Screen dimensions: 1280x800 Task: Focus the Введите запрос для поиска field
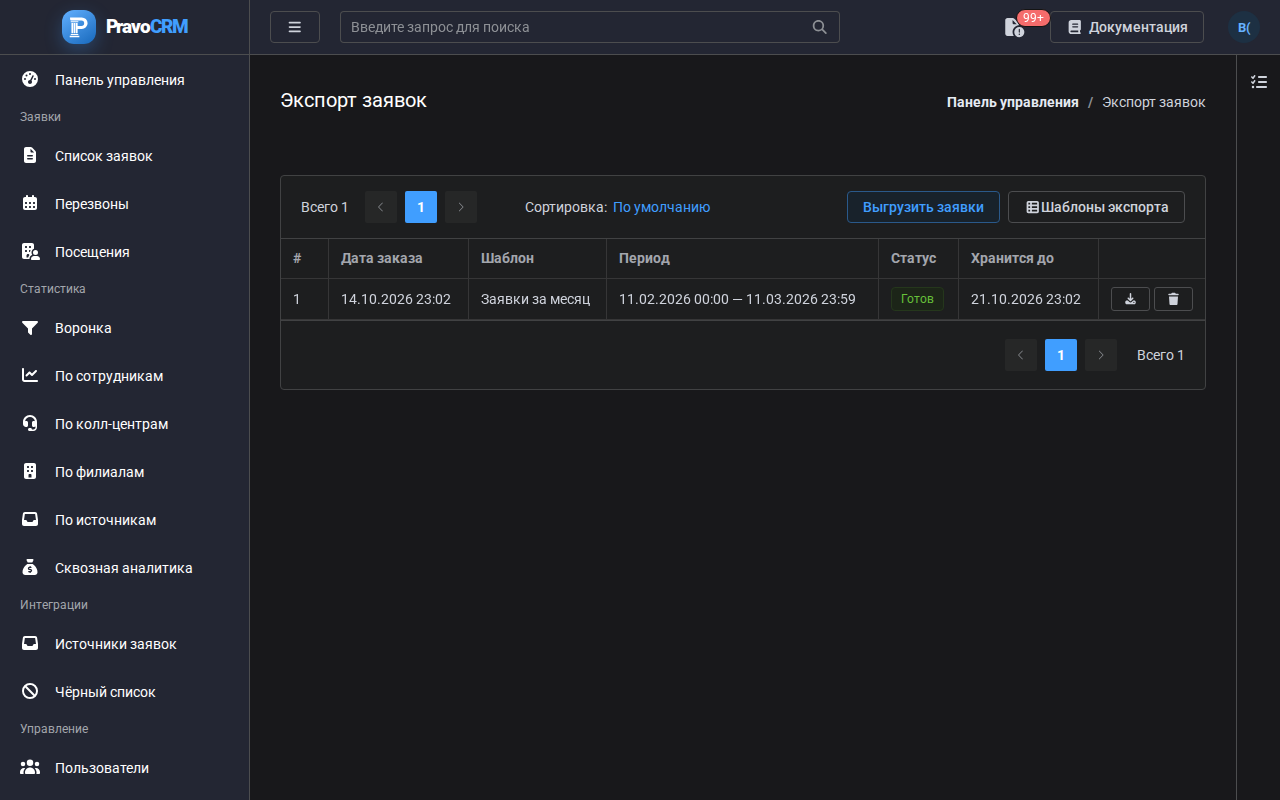pos(590,27)
